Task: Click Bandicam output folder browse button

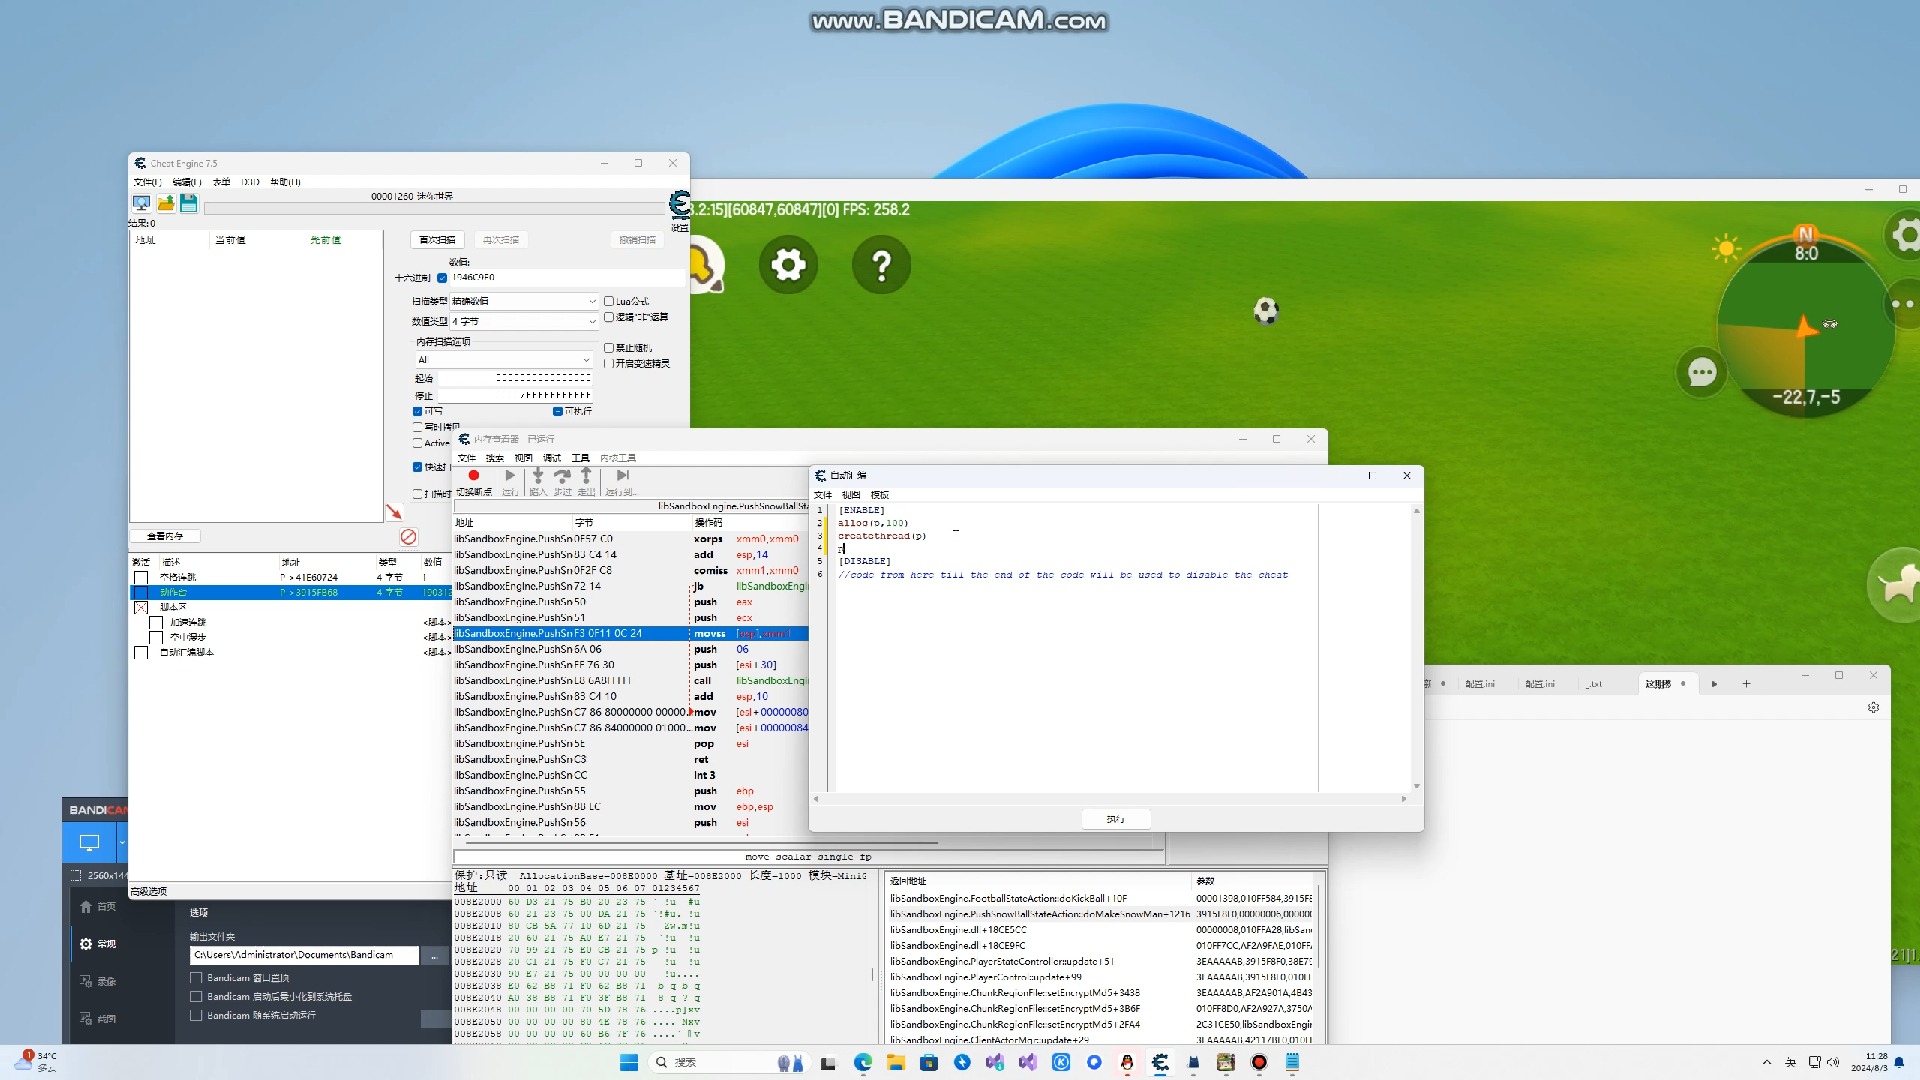Action: click(x=434, y=956)
